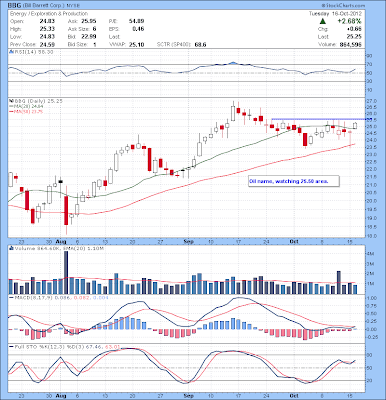Click the StockCharts.com label at top right
The height and width of the screenshot is (400, 386).
(343, 6)
